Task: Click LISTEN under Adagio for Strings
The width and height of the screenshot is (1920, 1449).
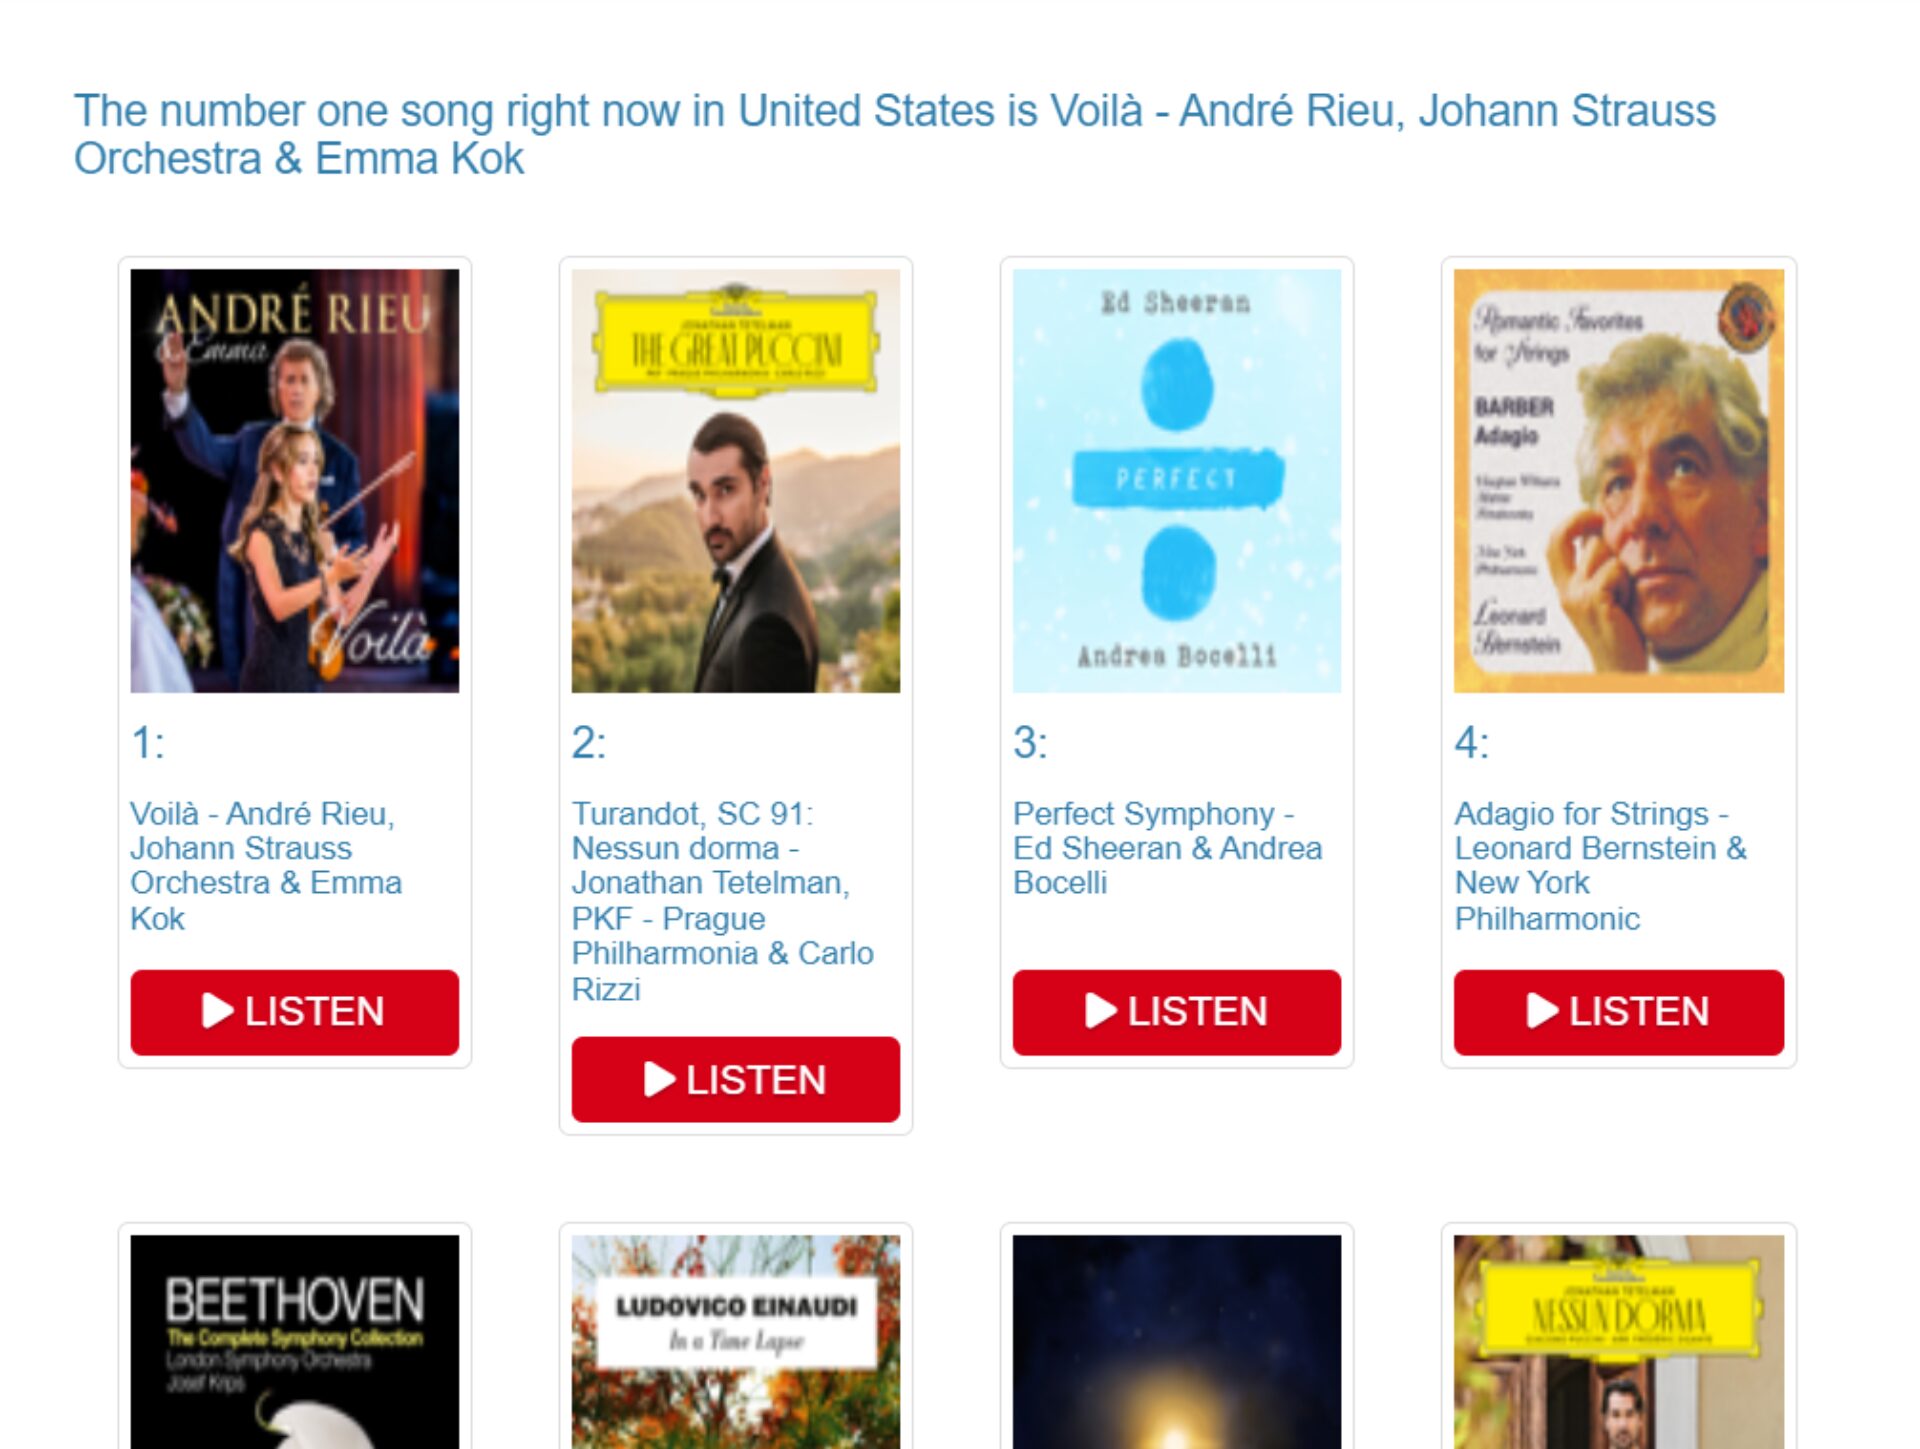Action: pyautogui.click(x=1618, y=1011)
